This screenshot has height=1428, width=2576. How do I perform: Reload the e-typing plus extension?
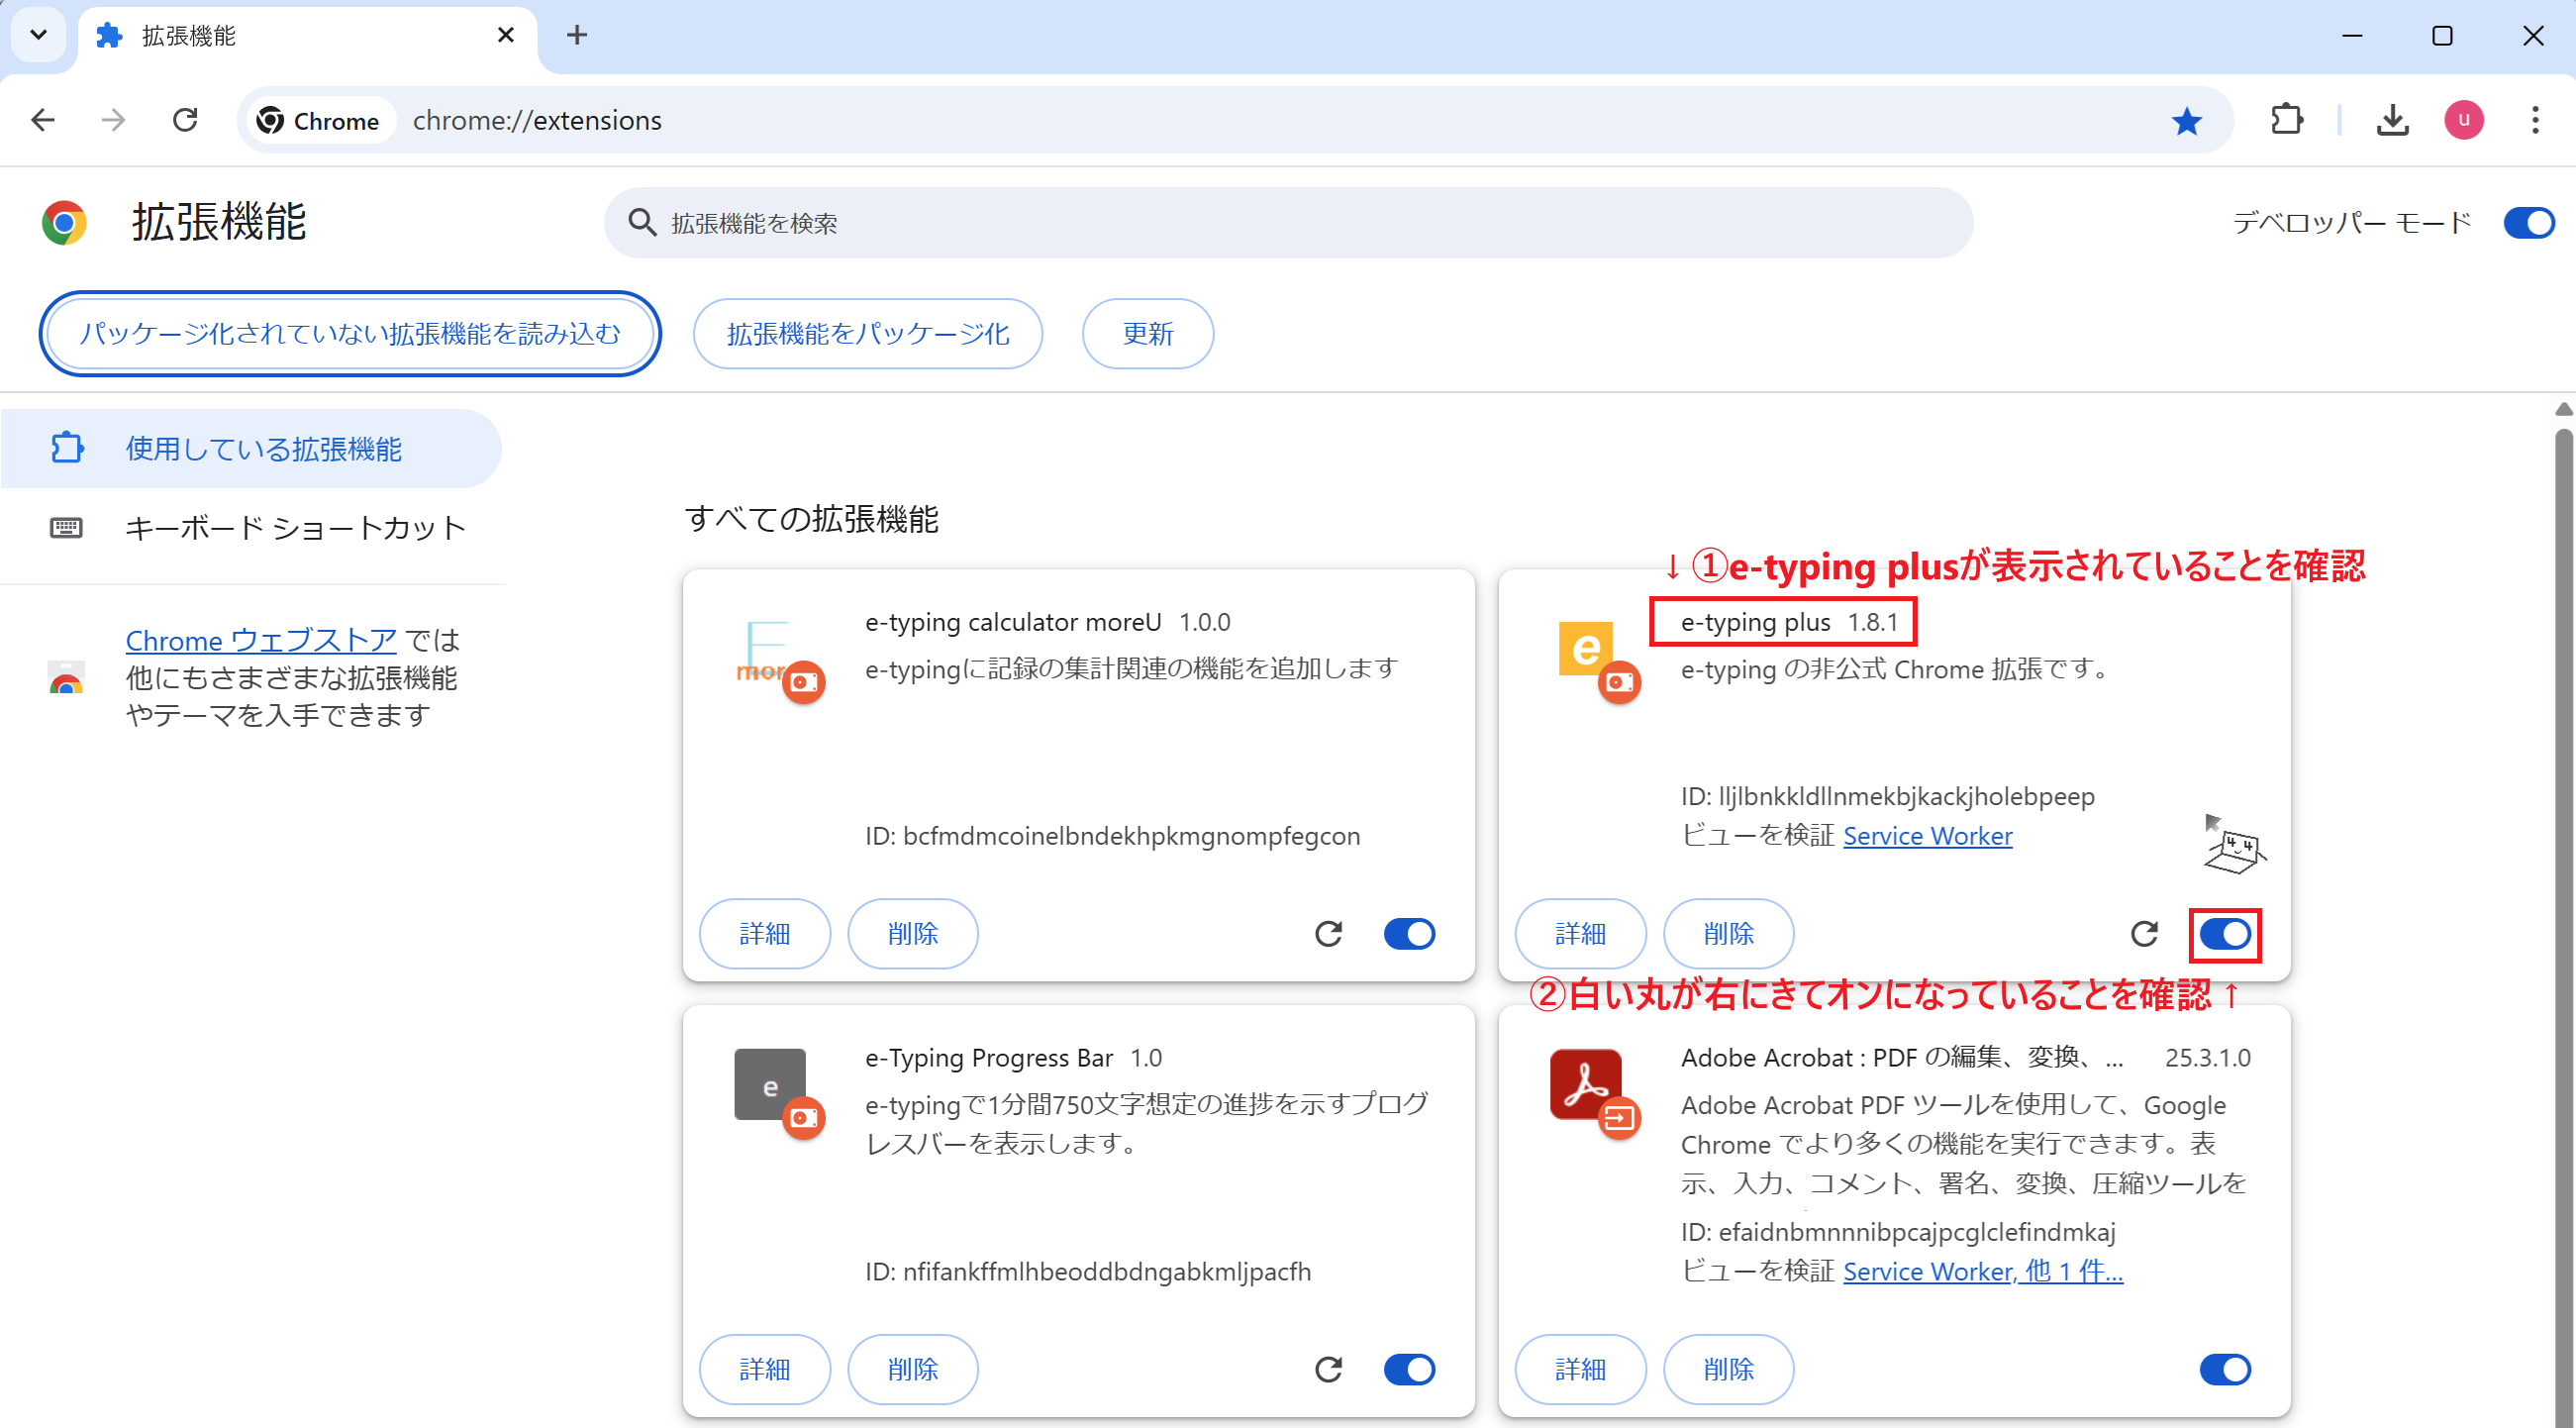pyautogui.click(x=2144, y=934)
